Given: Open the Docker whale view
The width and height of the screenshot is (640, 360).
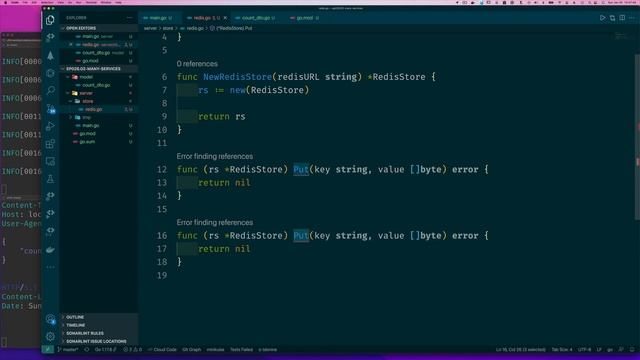Looking at the screenshot, I should [x=50, y=249].
